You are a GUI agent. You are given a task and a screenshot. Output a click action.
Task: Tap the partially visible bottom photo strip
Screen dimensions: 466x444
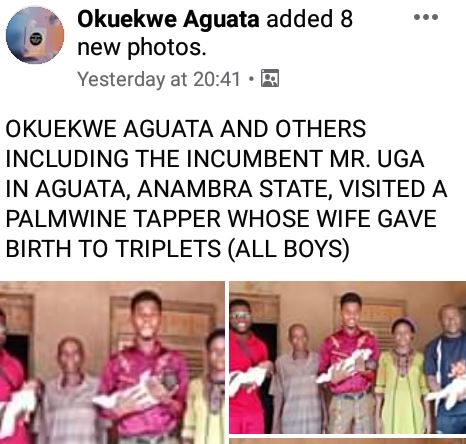click(348, 441)
